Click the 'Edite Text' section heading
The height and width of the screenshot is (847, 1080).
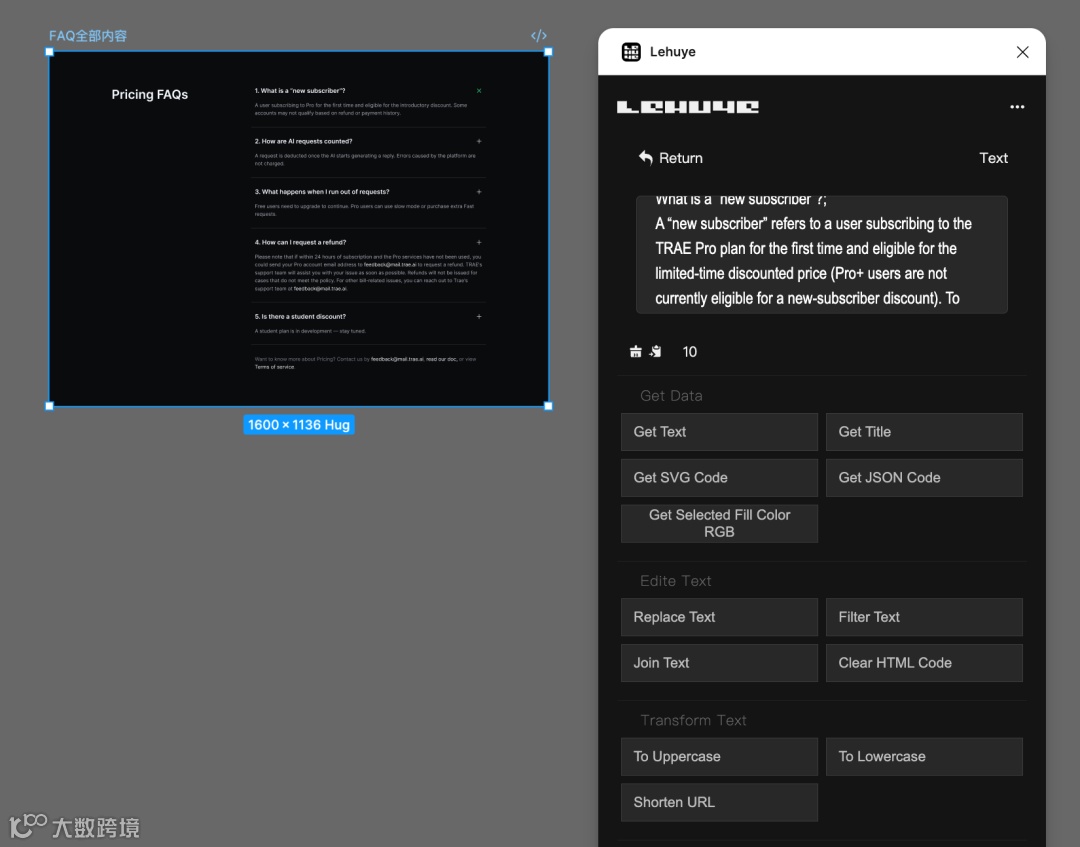676,581
